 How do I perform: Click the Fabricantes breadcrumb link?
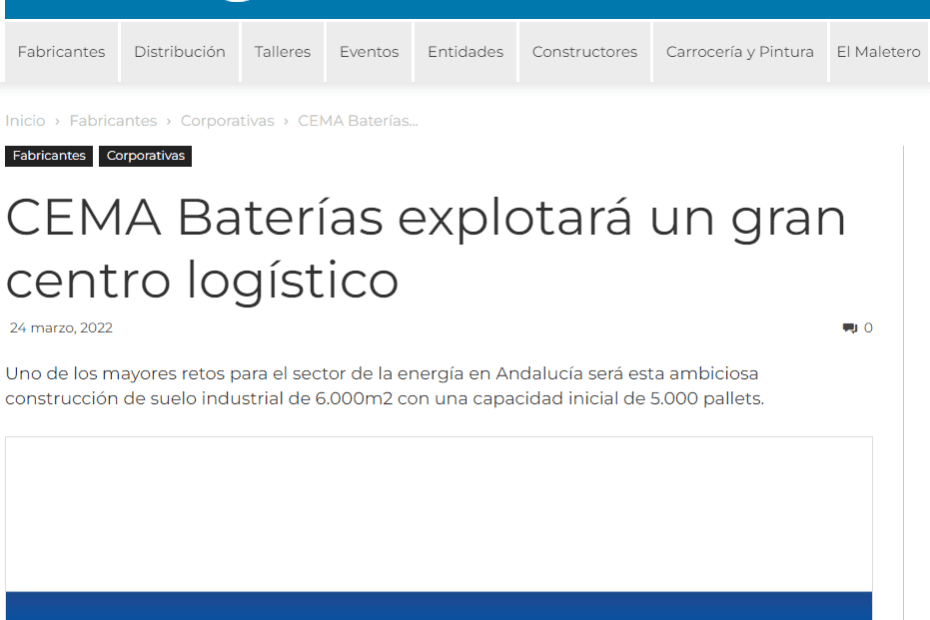(x=113, y=121)
